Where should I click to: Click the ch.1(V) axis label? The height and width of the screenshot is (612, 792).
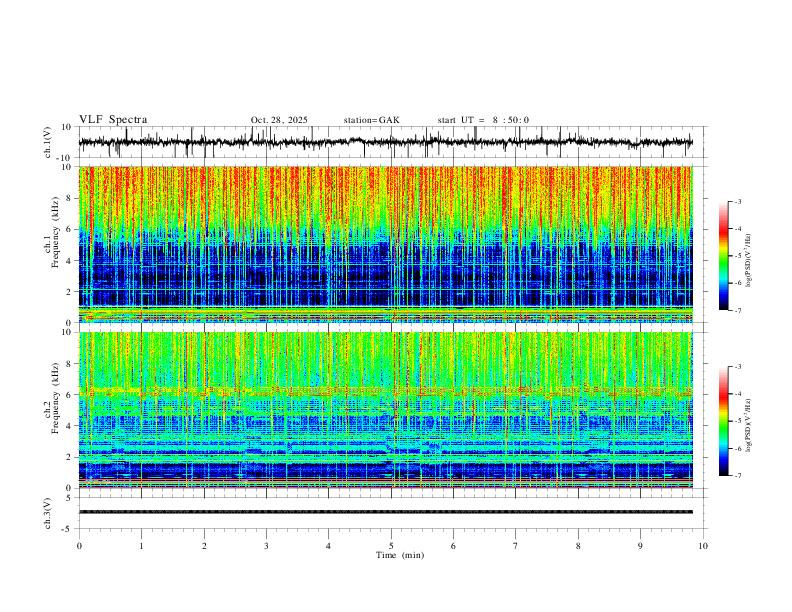coord(47,142)
